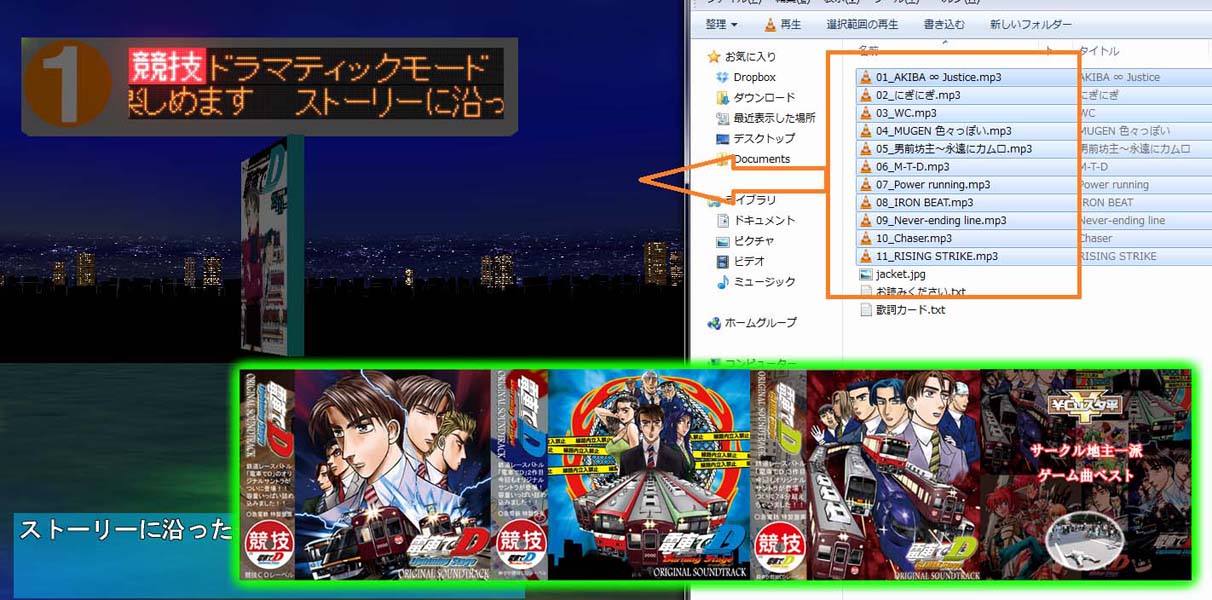Click the ミュージック note icon

click(x=723, y=282)
